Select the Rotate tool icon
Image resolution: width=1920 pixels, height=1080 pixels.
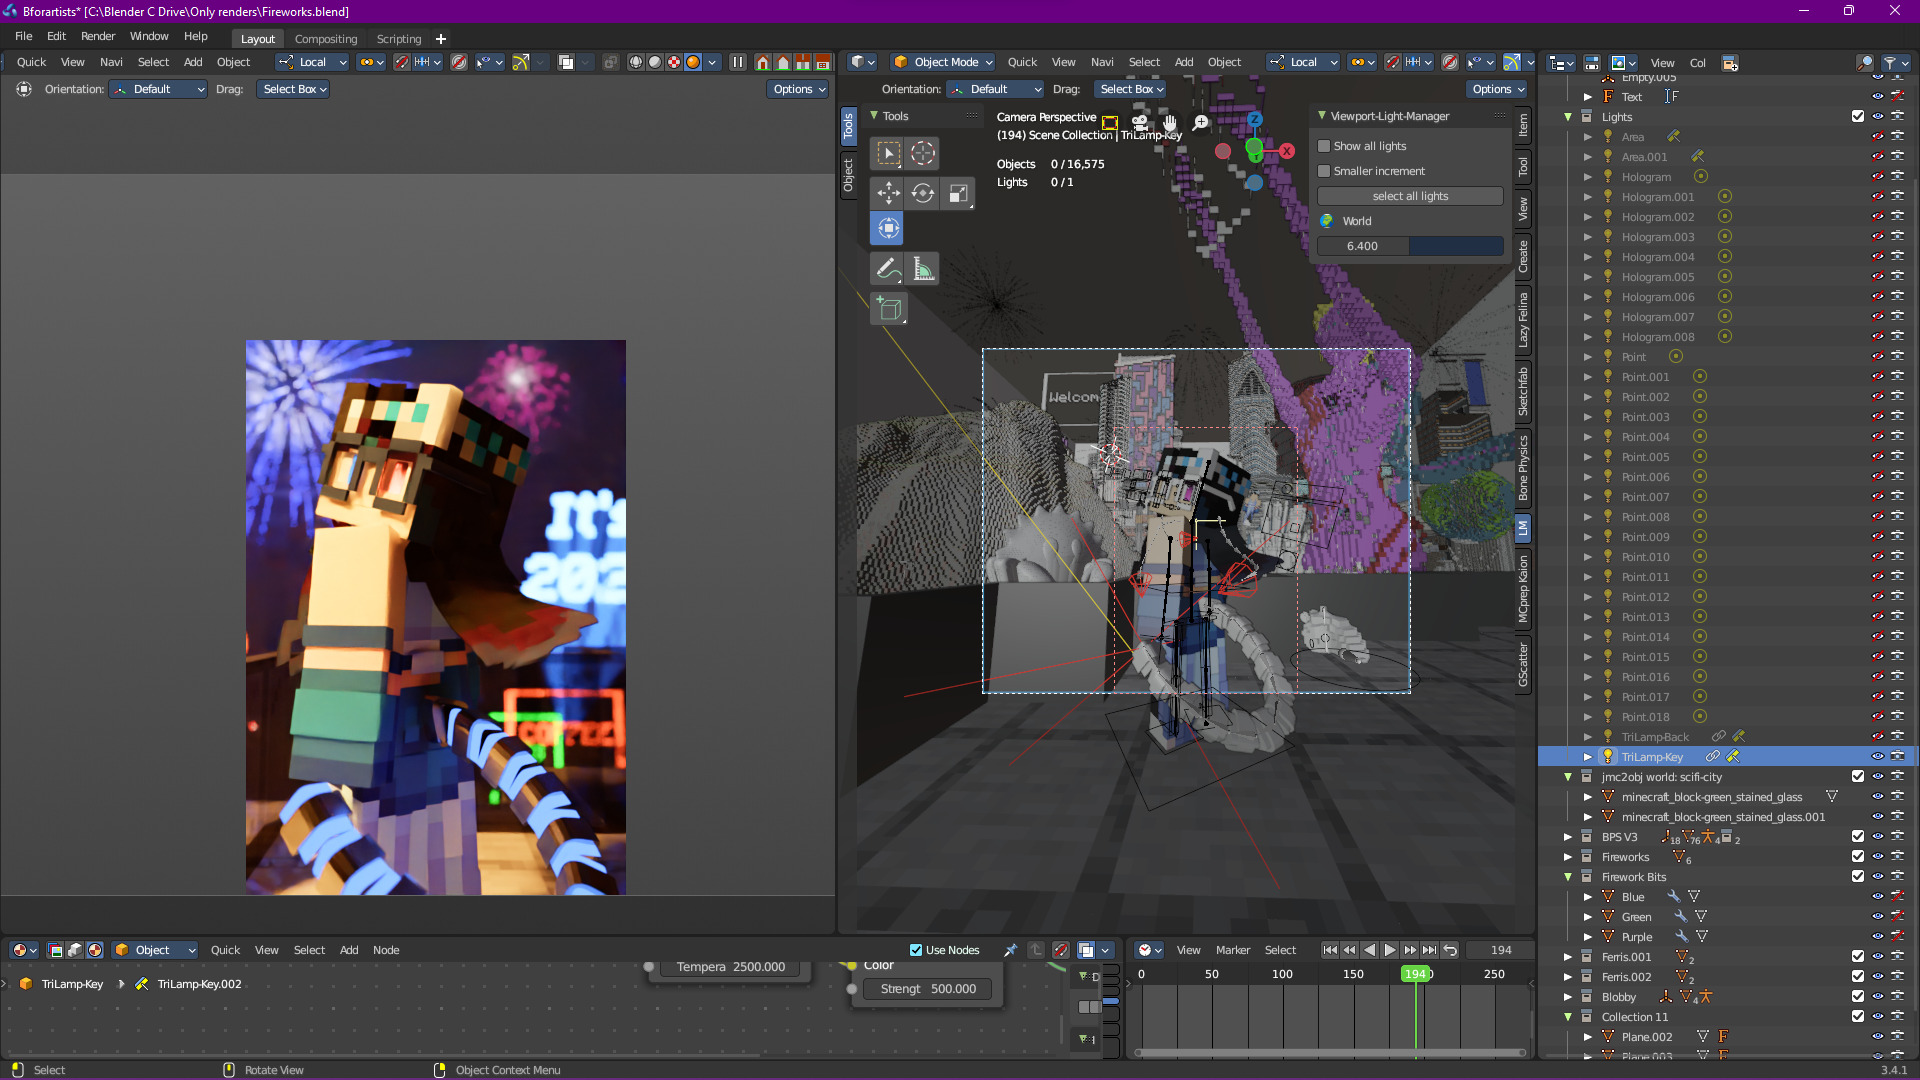(x=923, y=193)
